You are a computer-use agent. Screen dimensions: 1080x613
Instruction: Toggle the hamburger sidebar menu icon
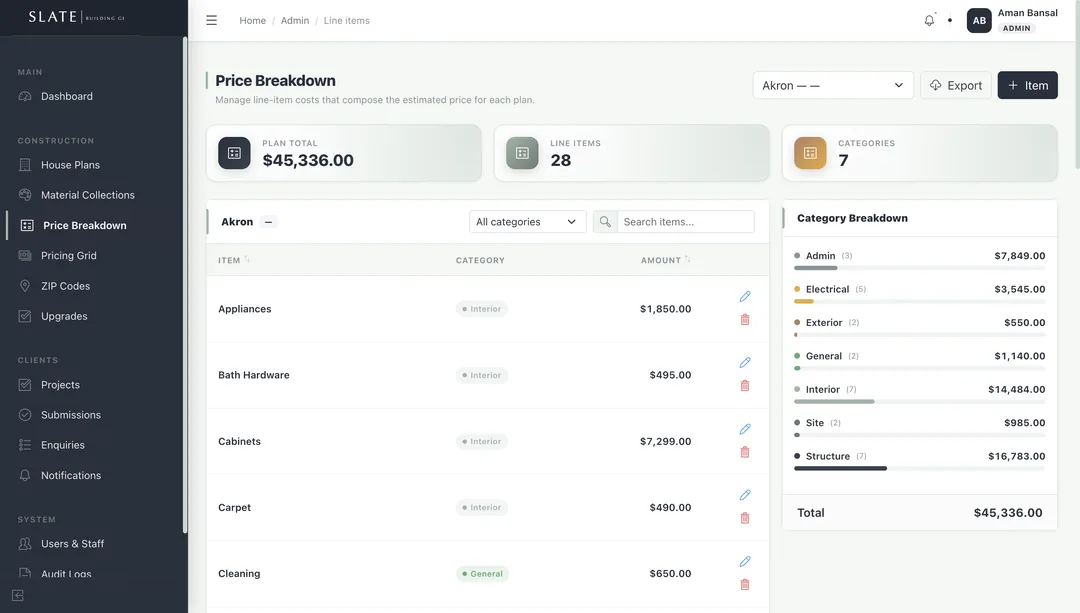coord(211,21)
